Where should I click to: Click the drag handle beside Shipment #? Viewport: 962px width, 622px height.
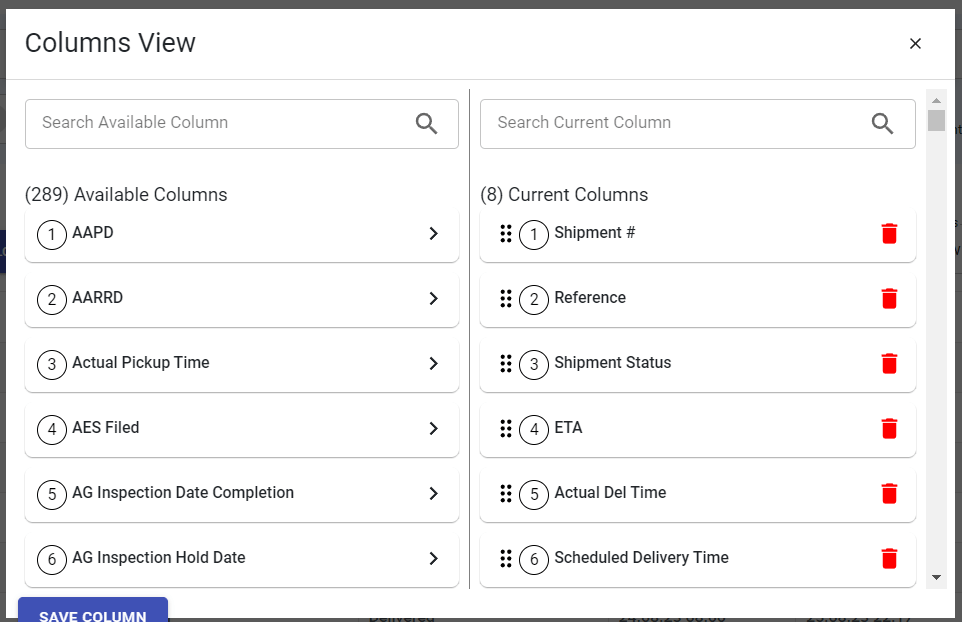[x=506, y=233]
